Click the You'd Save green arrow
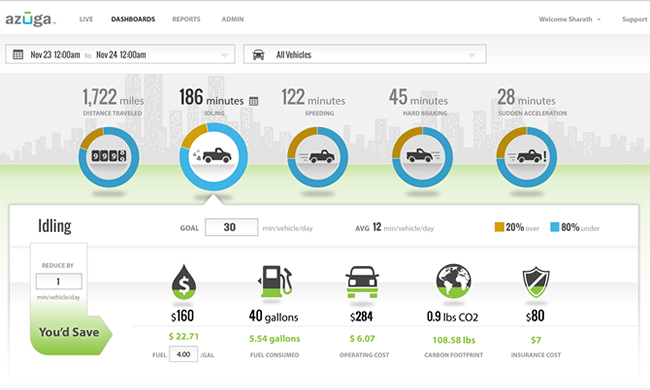 click(x=70, y=334)
